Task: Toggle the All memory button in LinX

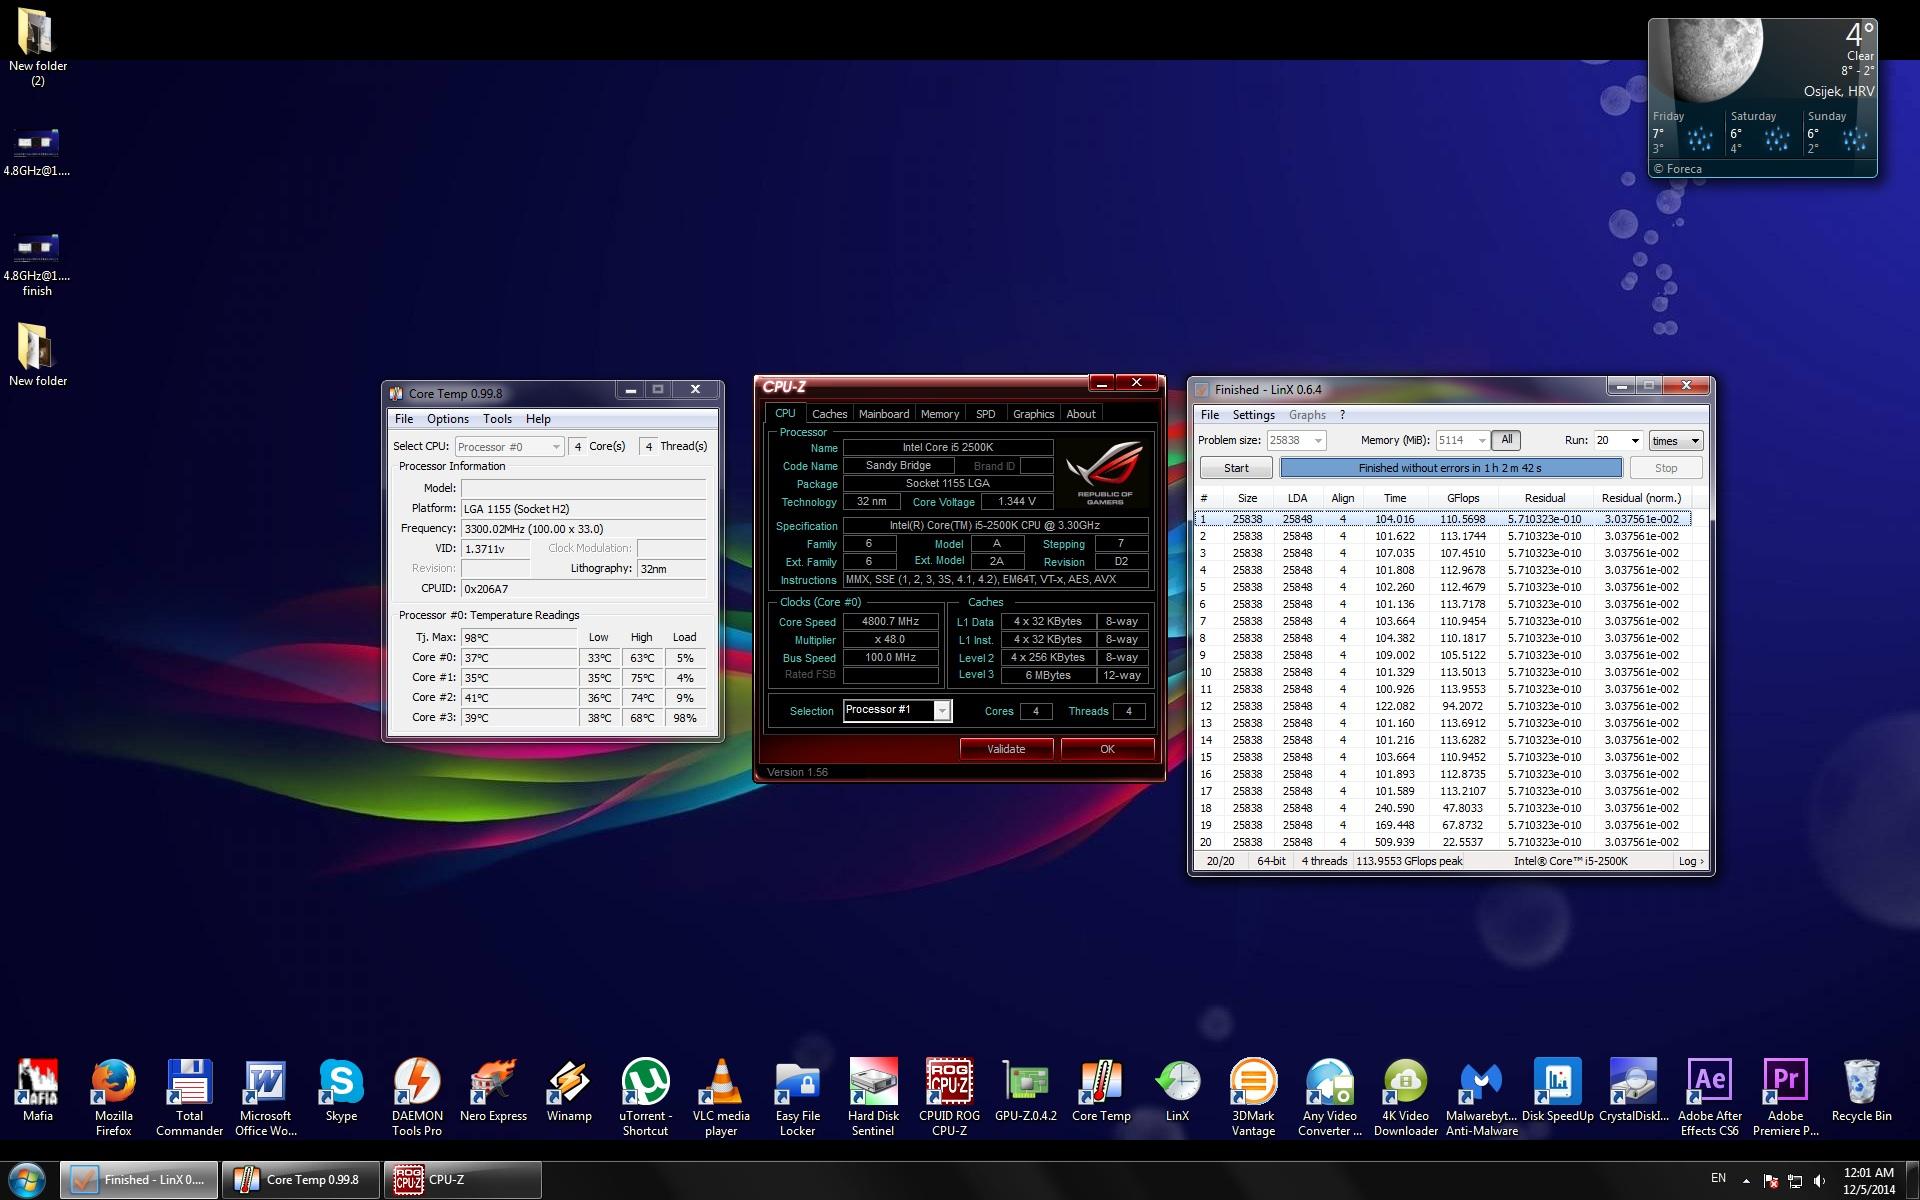Action: (1506, 440)
